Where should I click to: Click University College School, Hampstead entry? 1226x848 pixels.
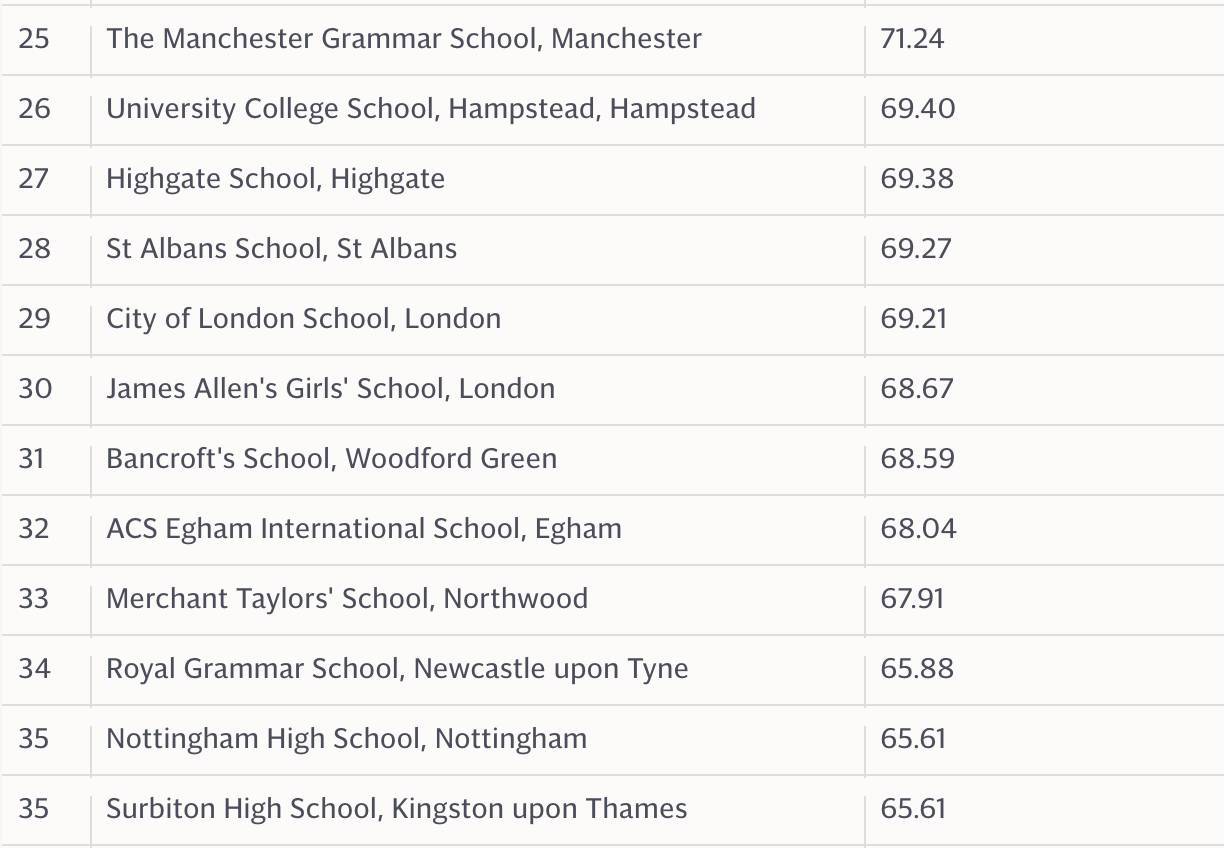(431, 109)
